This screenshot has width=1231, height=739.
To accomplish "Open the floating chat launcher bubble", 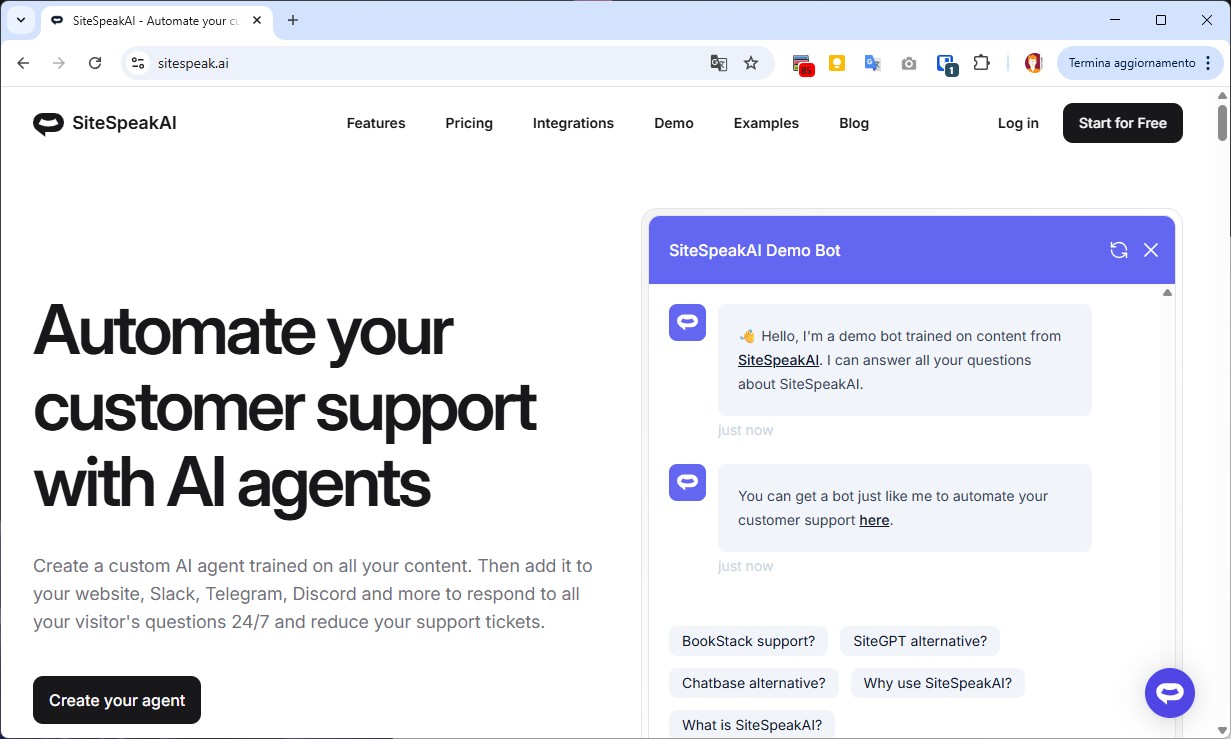I will tap(1170, 693).
